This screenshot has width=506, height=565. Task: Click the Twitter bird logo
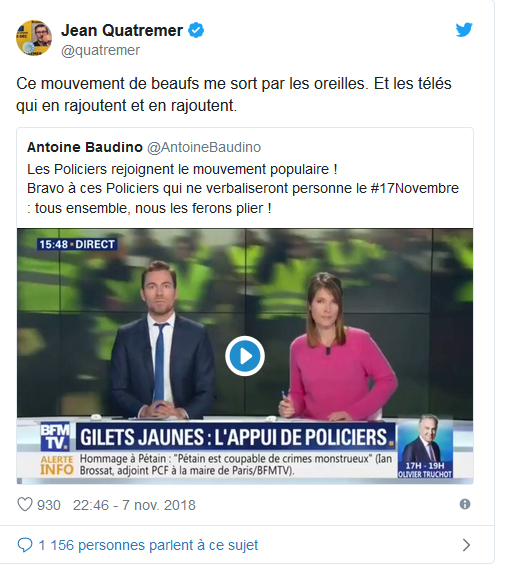point(464,30)
